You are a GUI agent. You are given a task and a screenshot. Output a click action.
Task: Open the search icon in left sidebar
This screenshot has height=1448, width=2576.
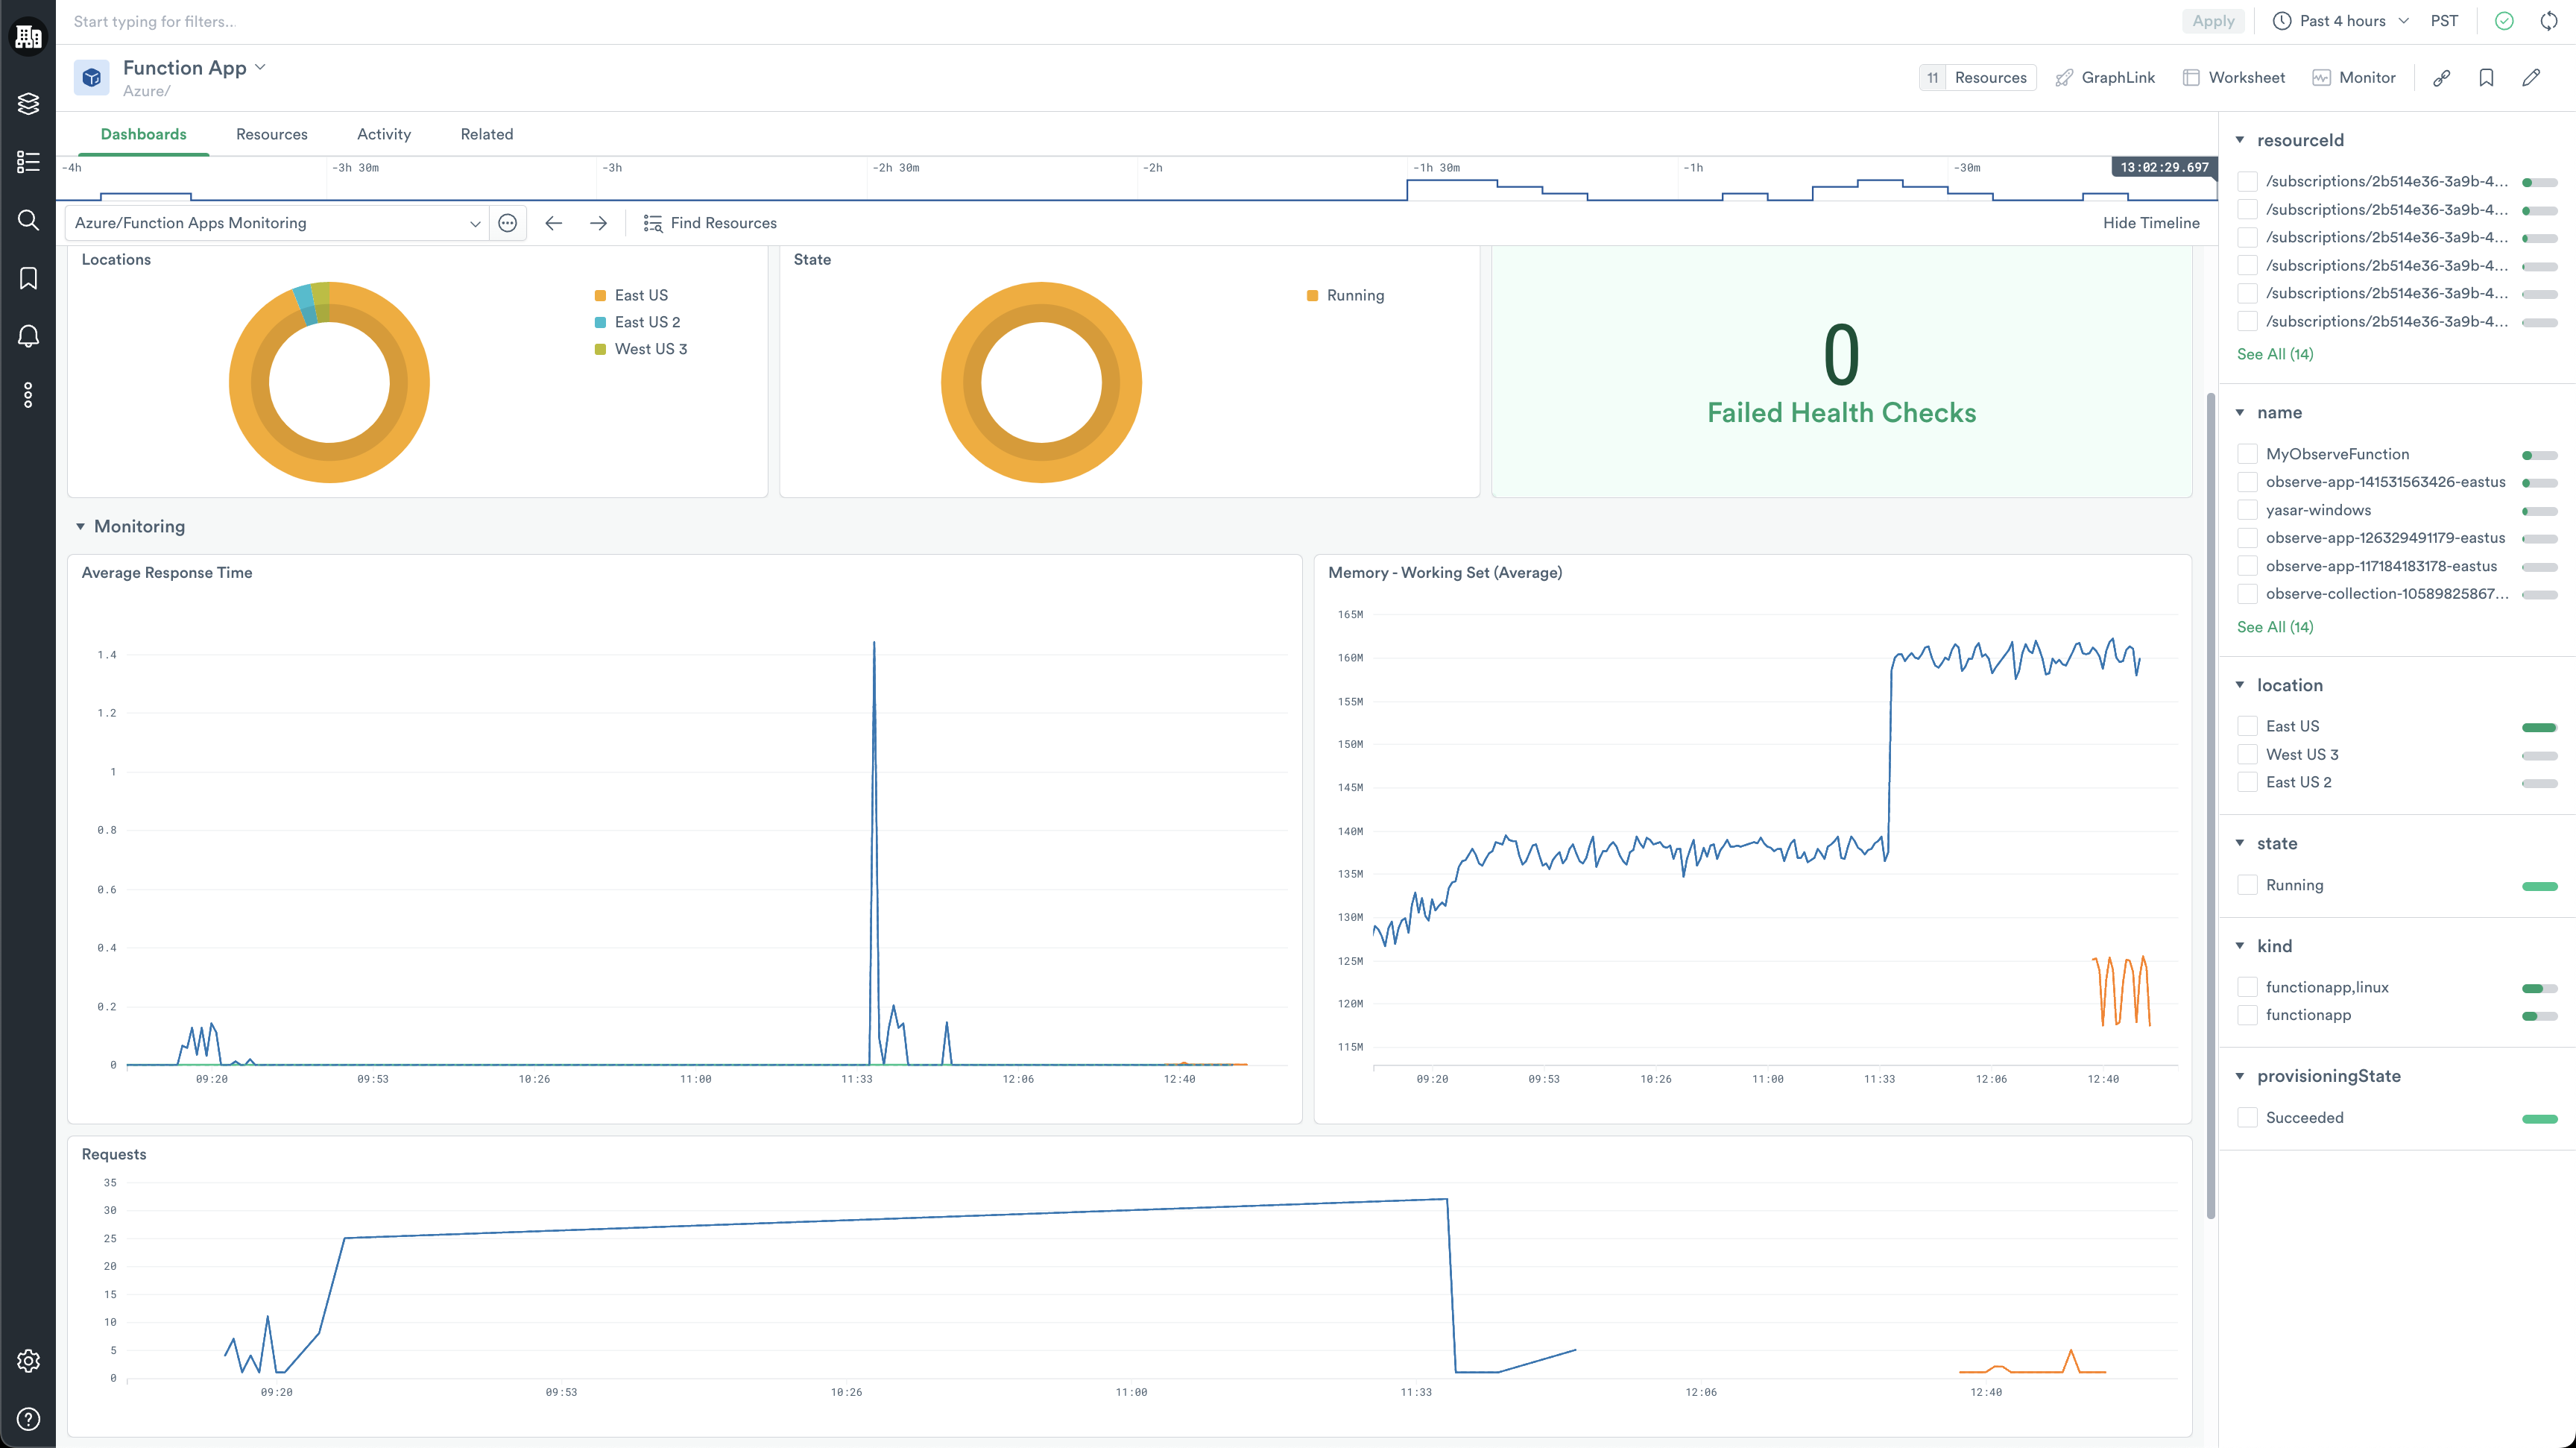(28, 220)
